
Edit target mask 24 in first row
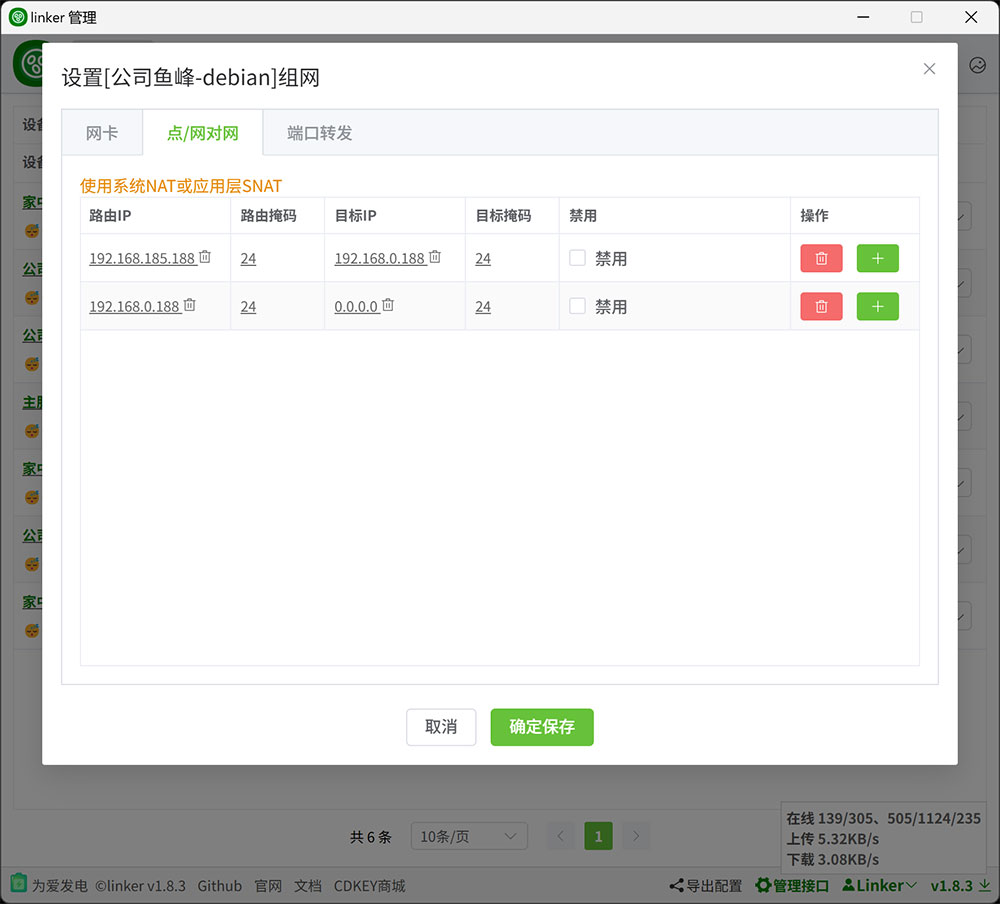click(x=483, y=258)
